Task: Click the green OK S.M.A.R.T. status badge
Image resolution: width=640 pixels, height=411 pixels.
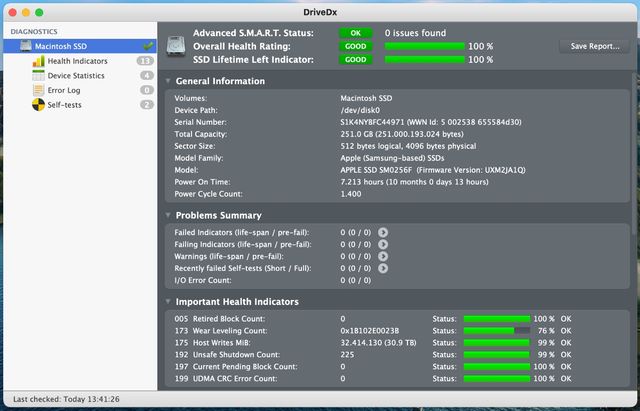Action: click(x=354, y=33)
